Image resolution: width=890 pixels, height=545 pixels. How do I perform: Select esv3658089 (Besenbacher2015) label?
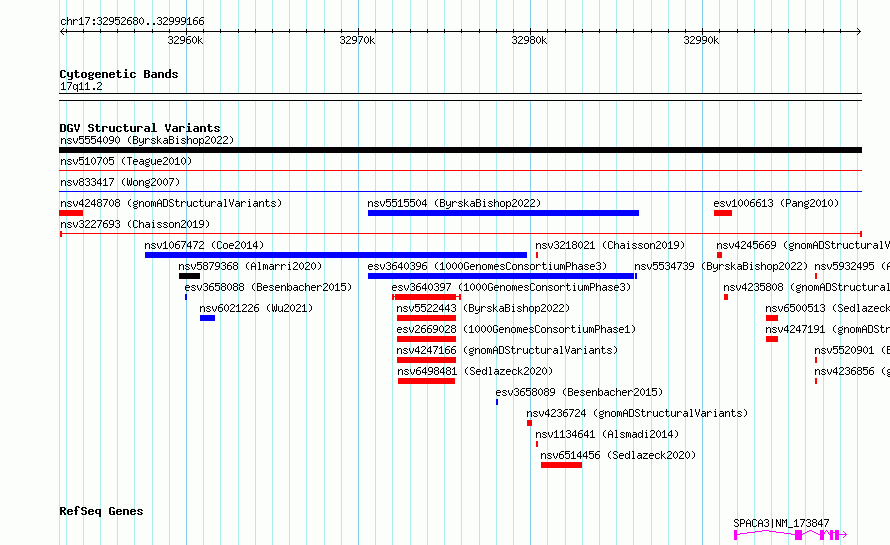click(579, 392)
